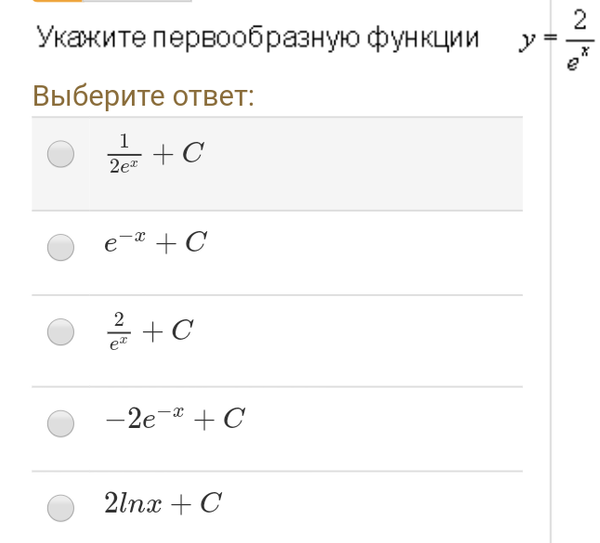Click the answer text e^-x + C

click(155, 242)
